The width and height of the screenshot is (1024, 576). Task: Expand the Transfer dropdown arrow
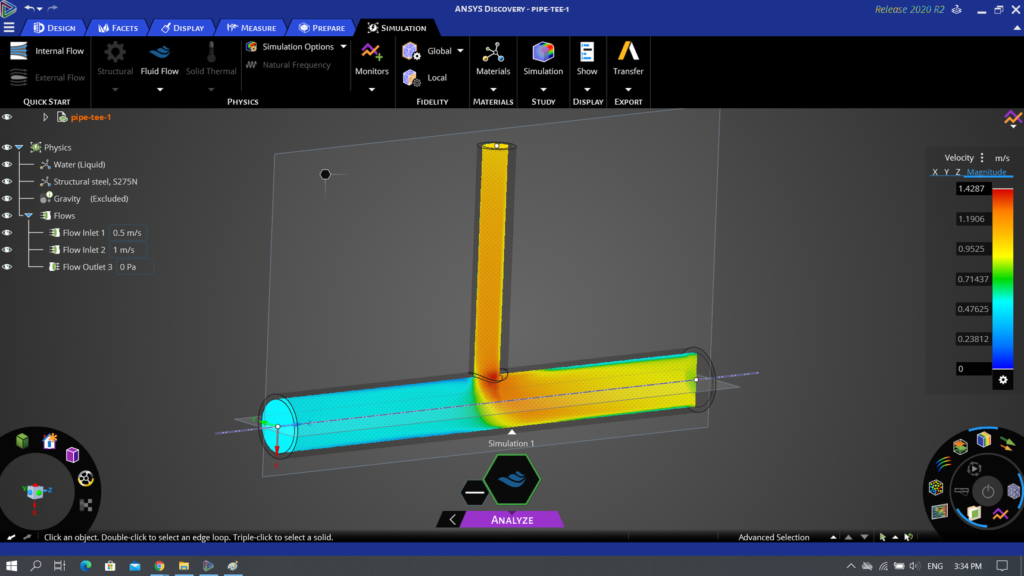click(x=628, y=89)
